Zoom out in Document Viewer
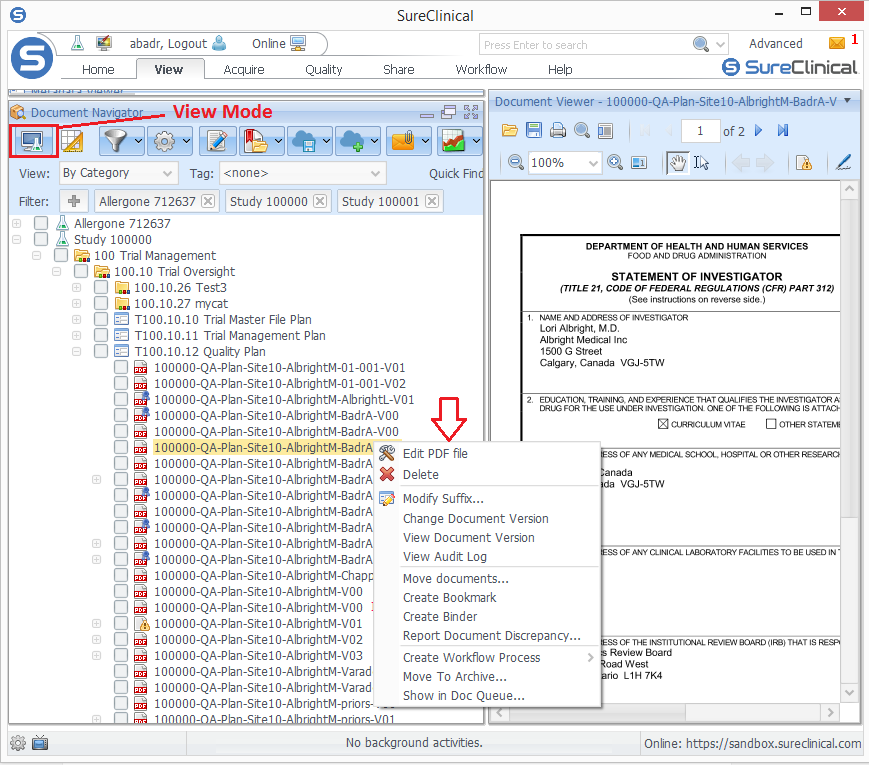The height and width of the screenshot is (765, 869). [516, 162]
